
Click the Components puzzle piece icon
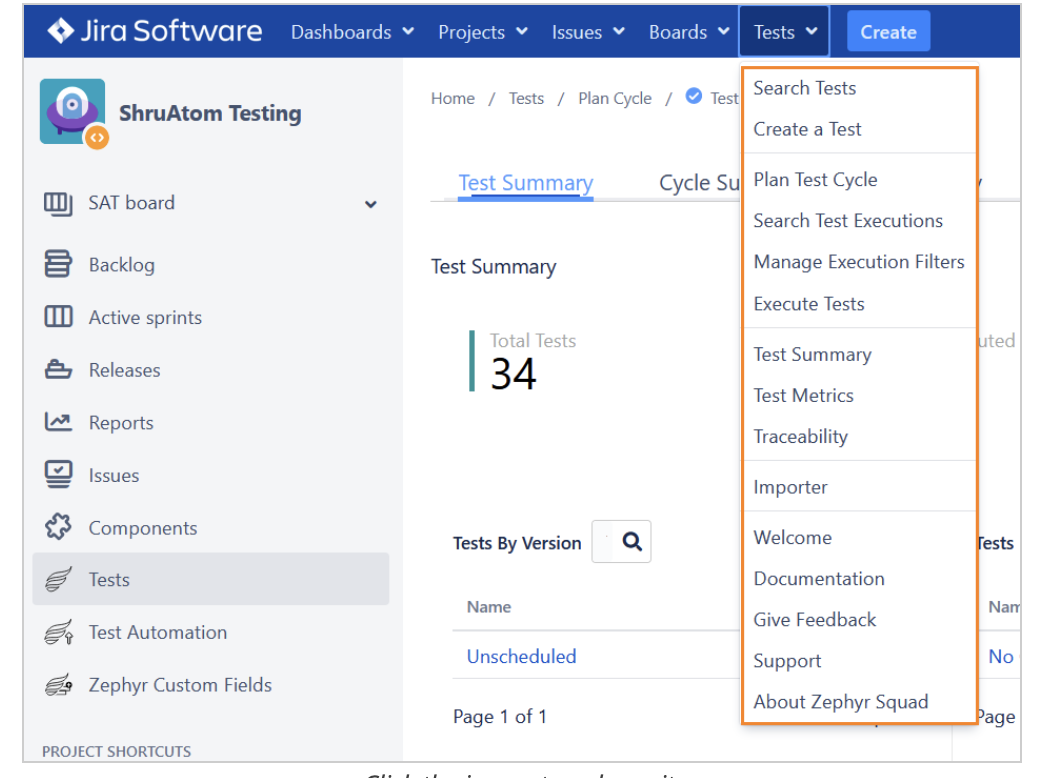pos(58,527)
